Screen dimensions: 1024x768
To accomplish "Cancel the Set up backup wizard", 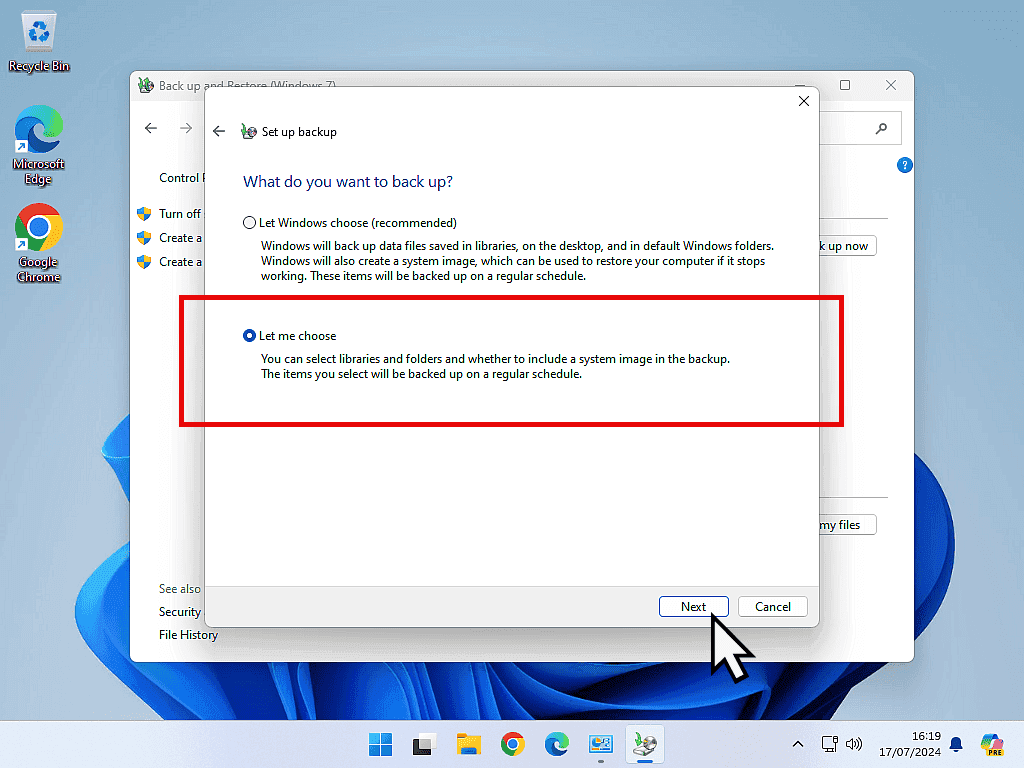I will point(773,607).
